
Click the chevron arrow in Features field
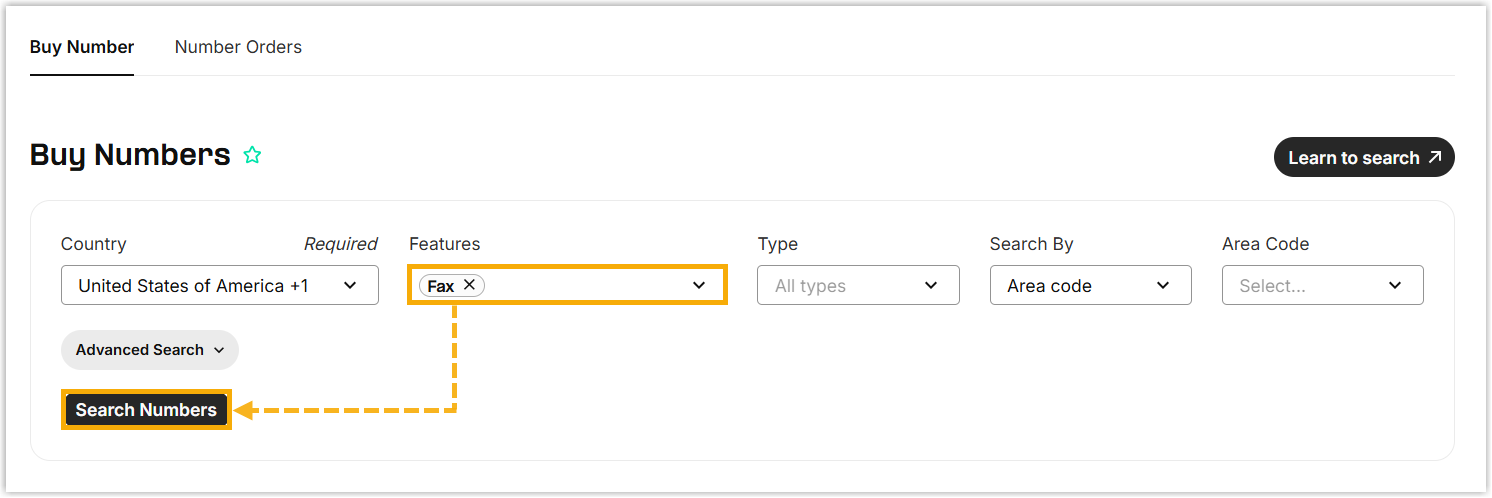pyautogui.click(x=699, y=285)
